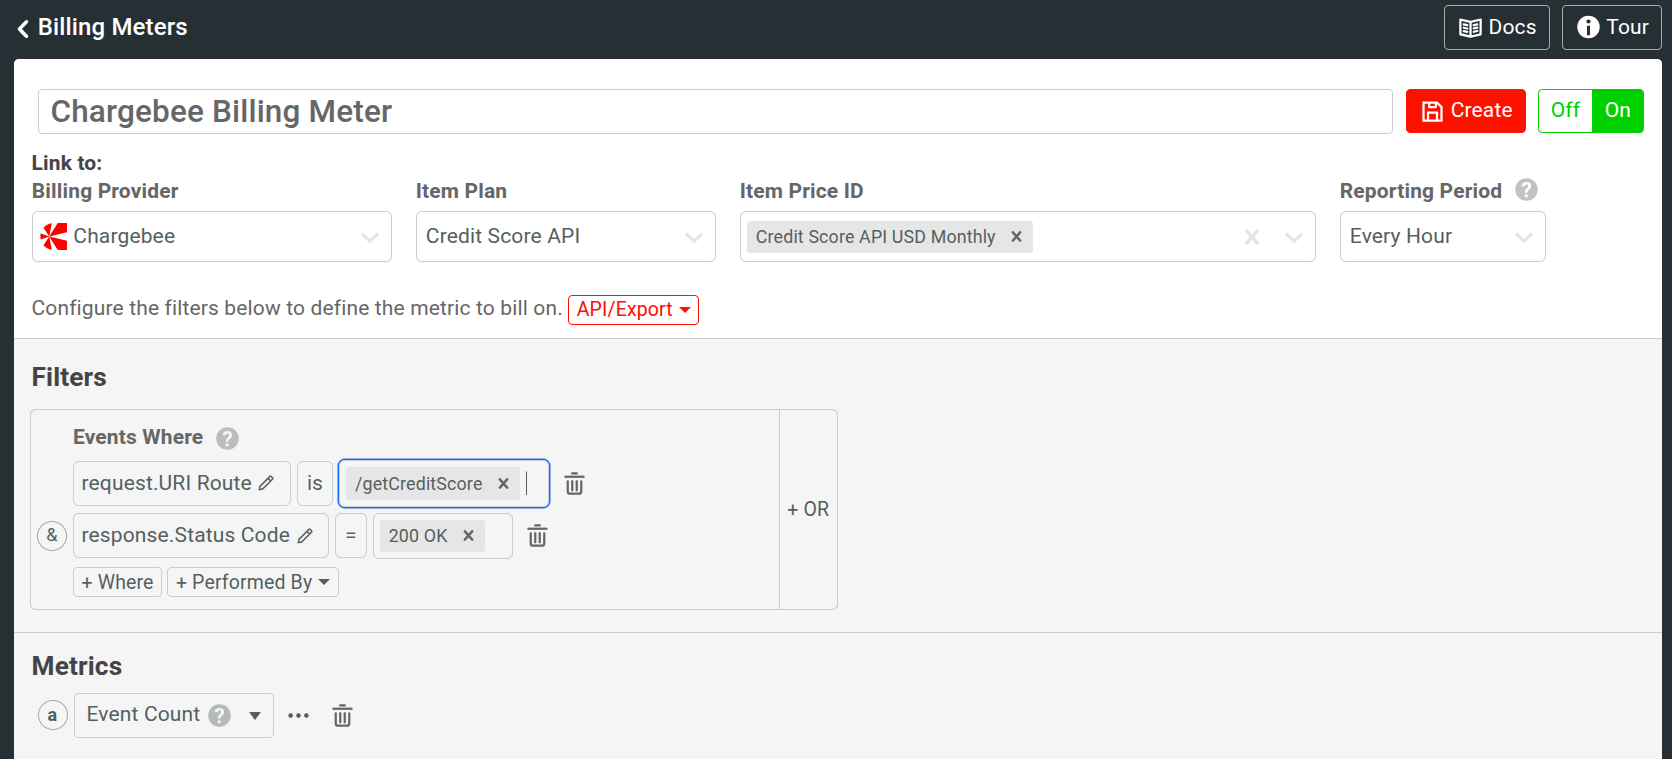Switch the meter Off
Viewport: 1672px width, 759px height.
1565,110
